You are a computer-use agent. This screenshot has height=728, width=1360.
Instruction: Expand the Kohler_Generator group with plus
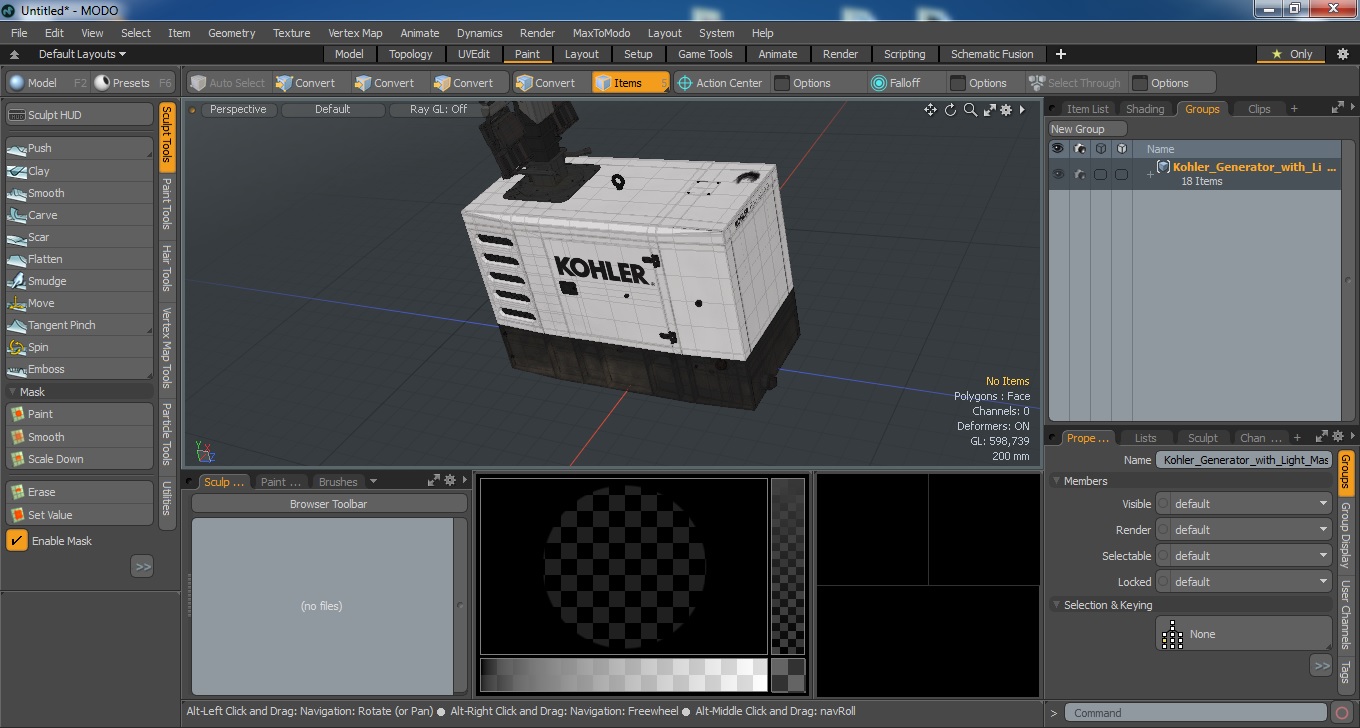tap(1150, 174)
